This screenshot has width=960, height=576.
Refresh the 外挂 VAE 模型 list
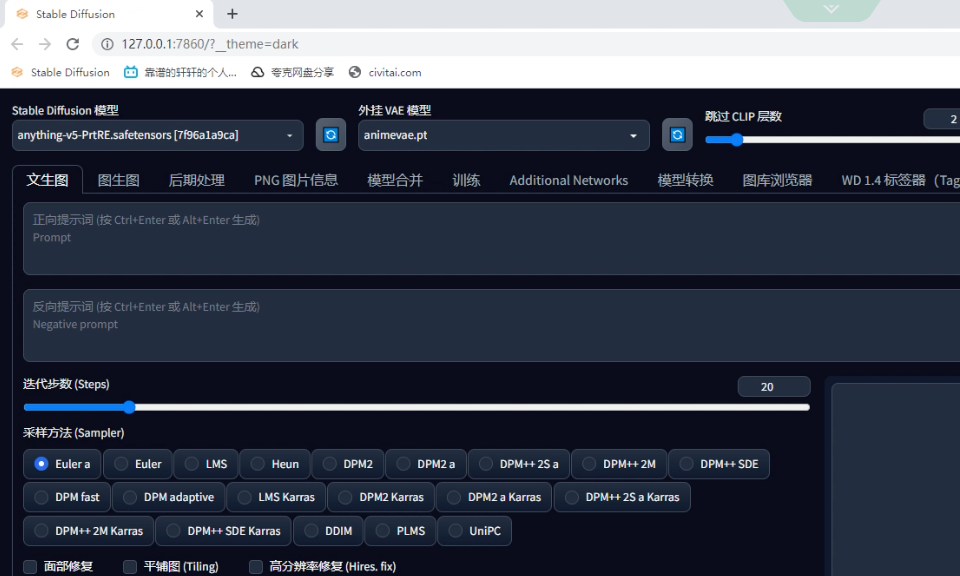(x=677, y=134)
